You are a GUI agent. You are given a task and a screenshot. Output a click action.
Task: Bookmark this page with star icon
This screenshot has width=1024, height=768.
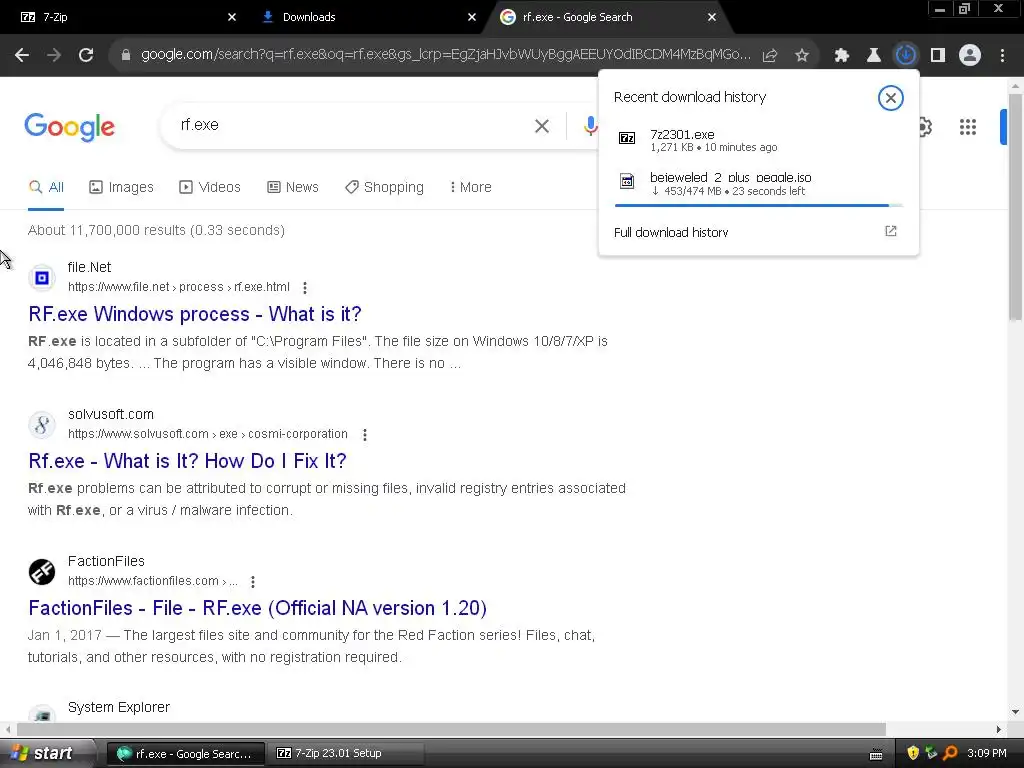pos(802,56)
